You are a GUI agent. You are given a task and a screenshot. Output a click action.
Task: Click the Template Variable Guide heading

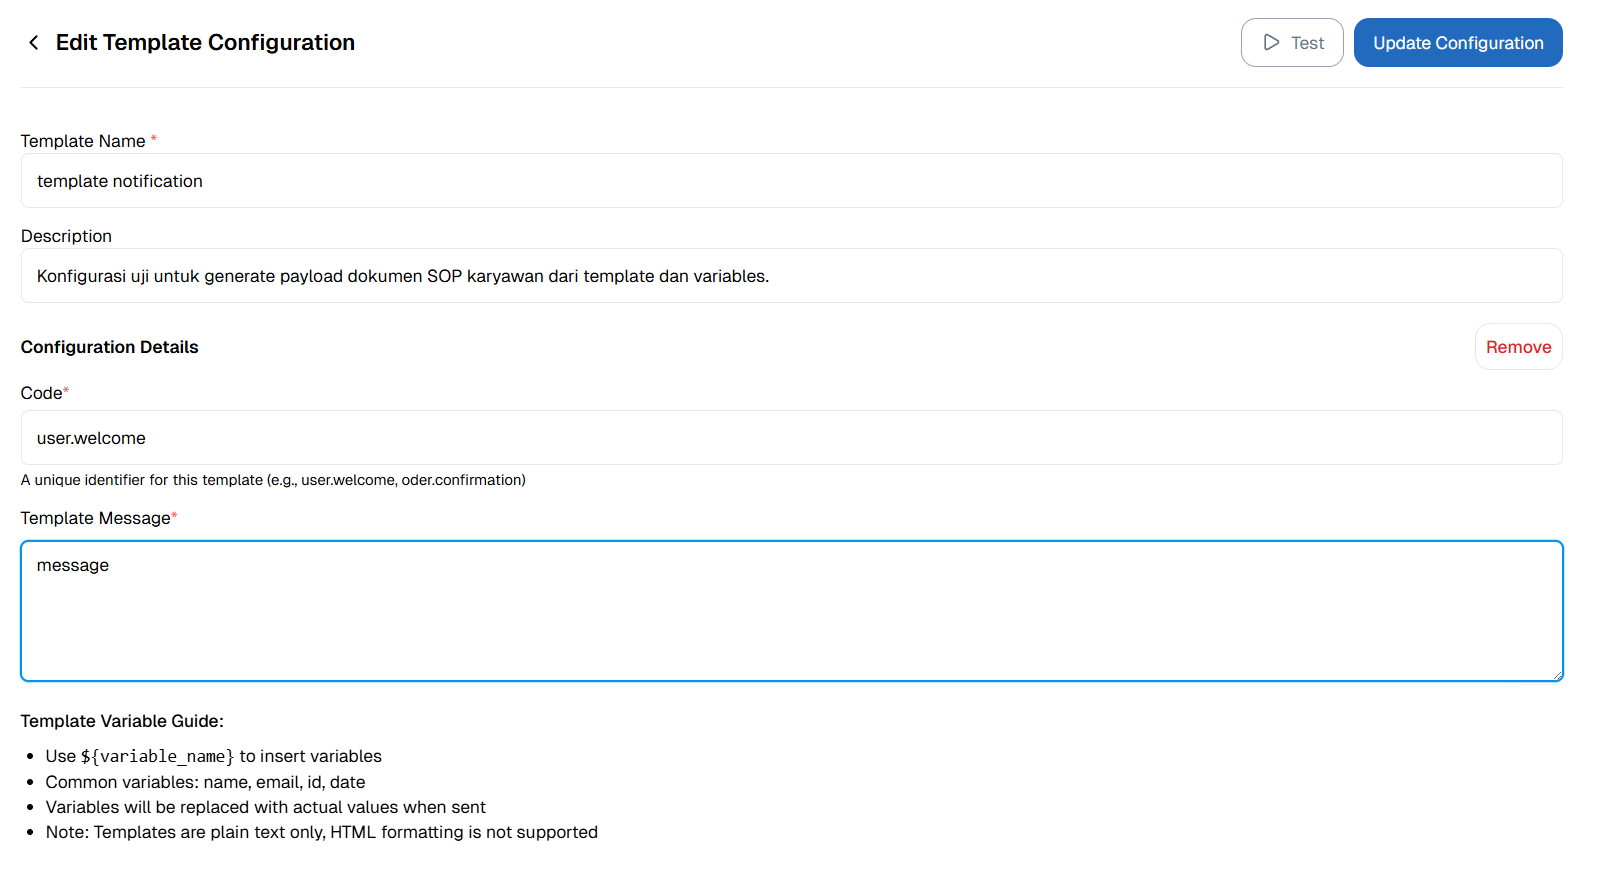pyautogui.click(x=122, y=720)
